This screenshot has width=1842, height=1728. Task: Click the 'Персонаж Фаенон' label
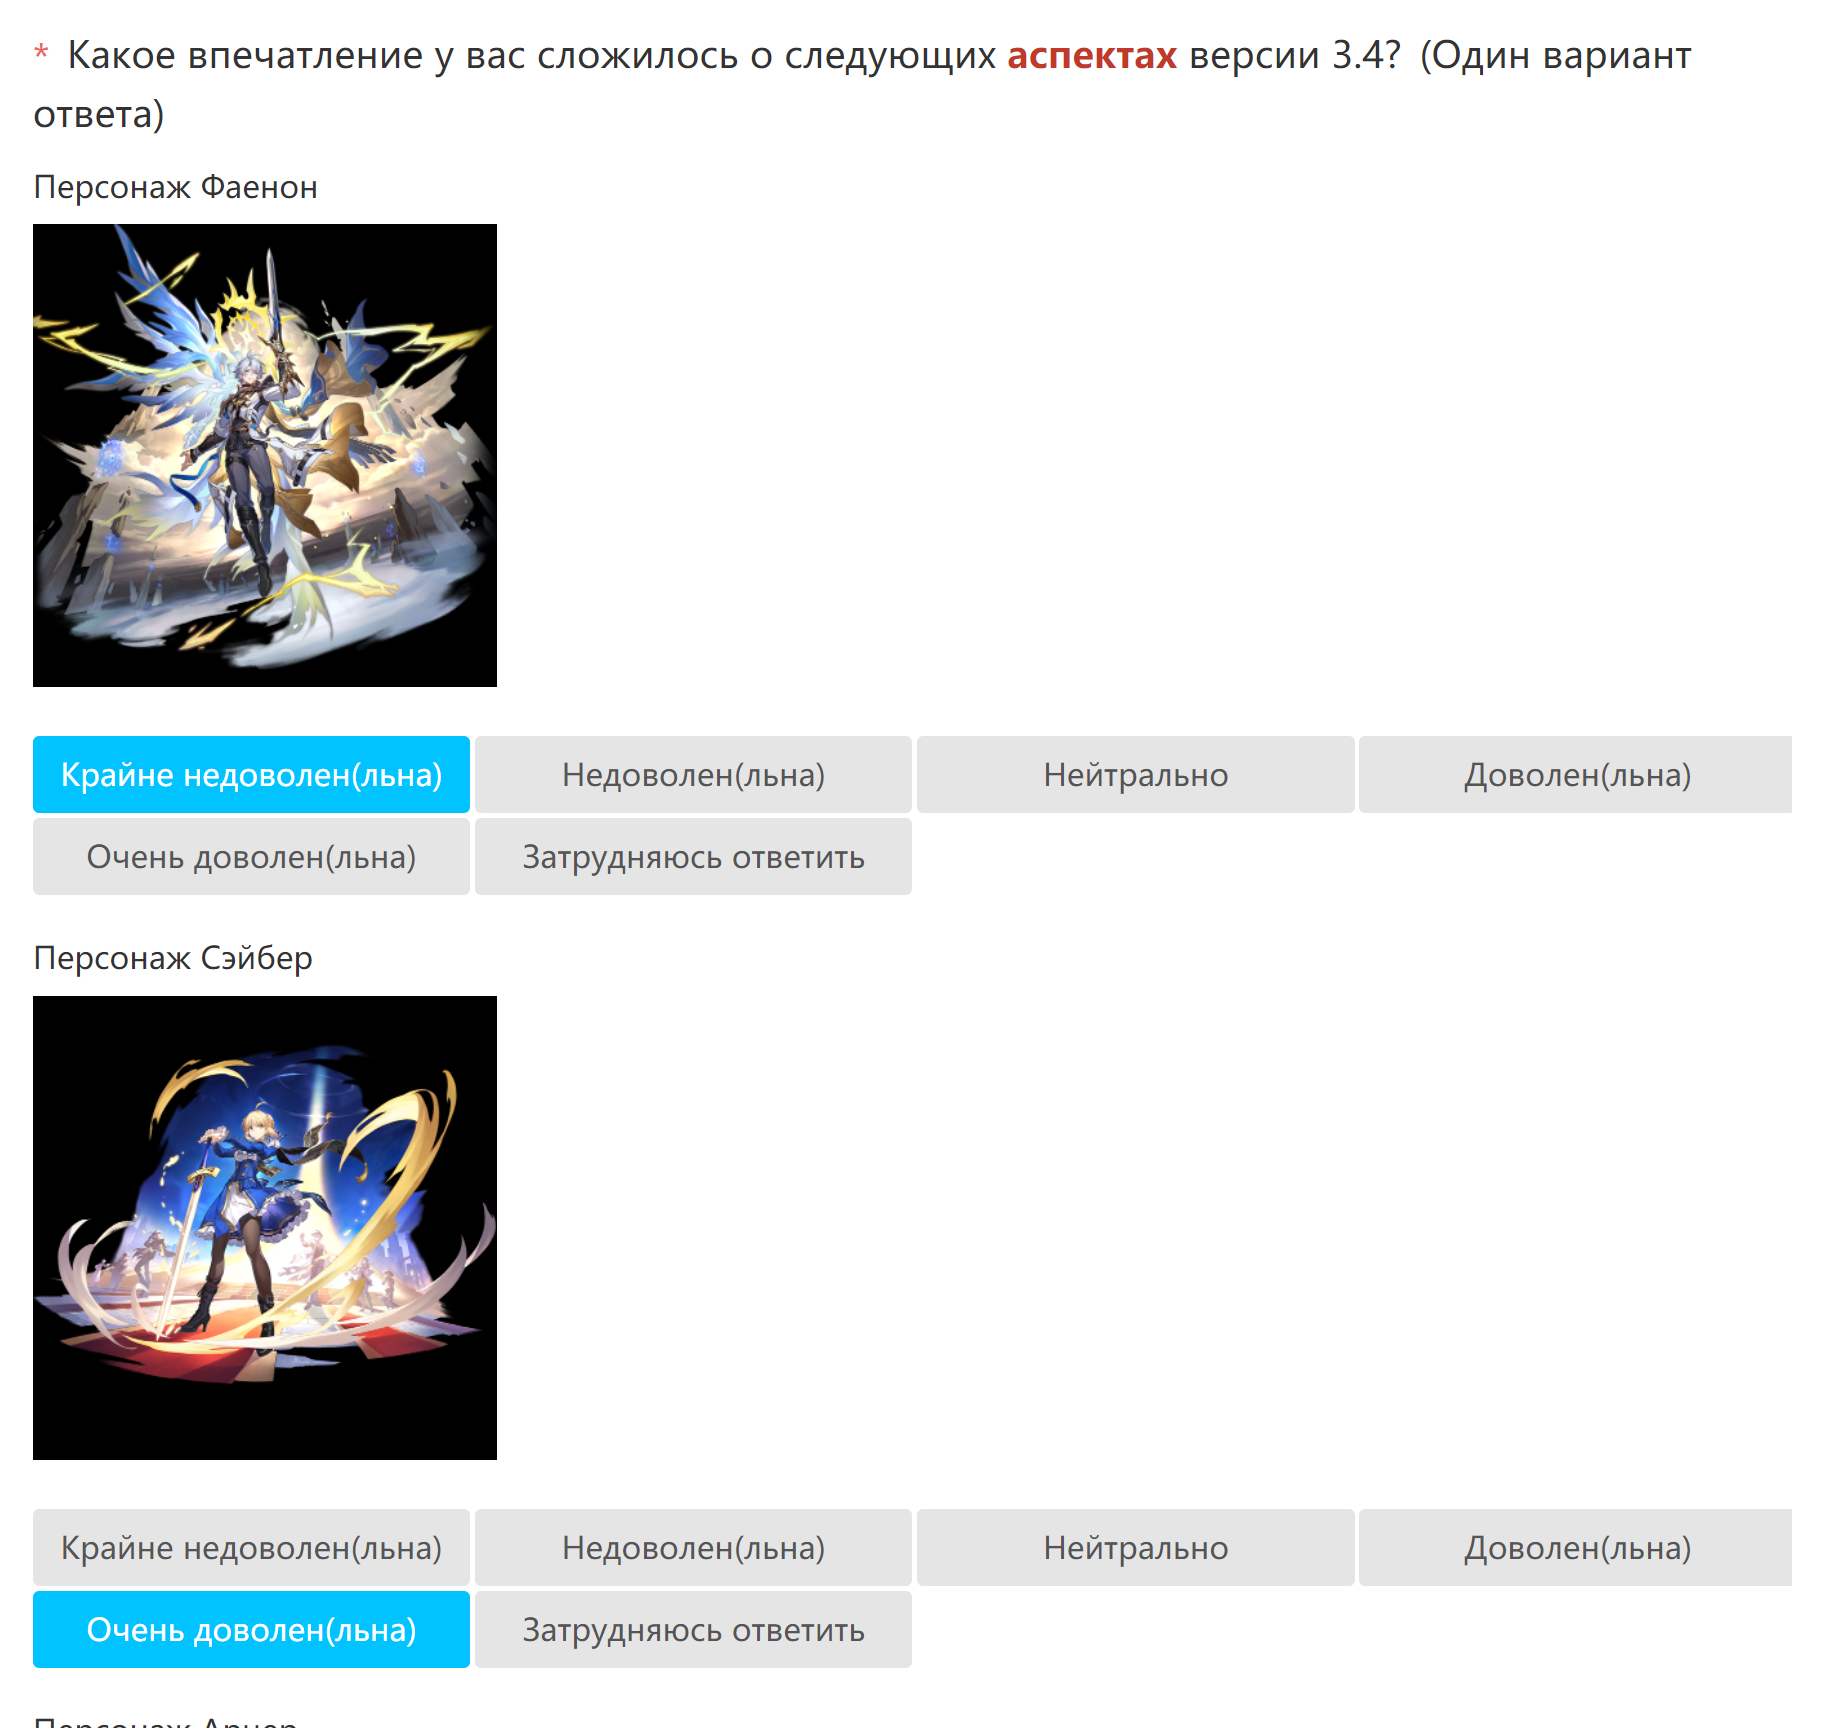176,187
